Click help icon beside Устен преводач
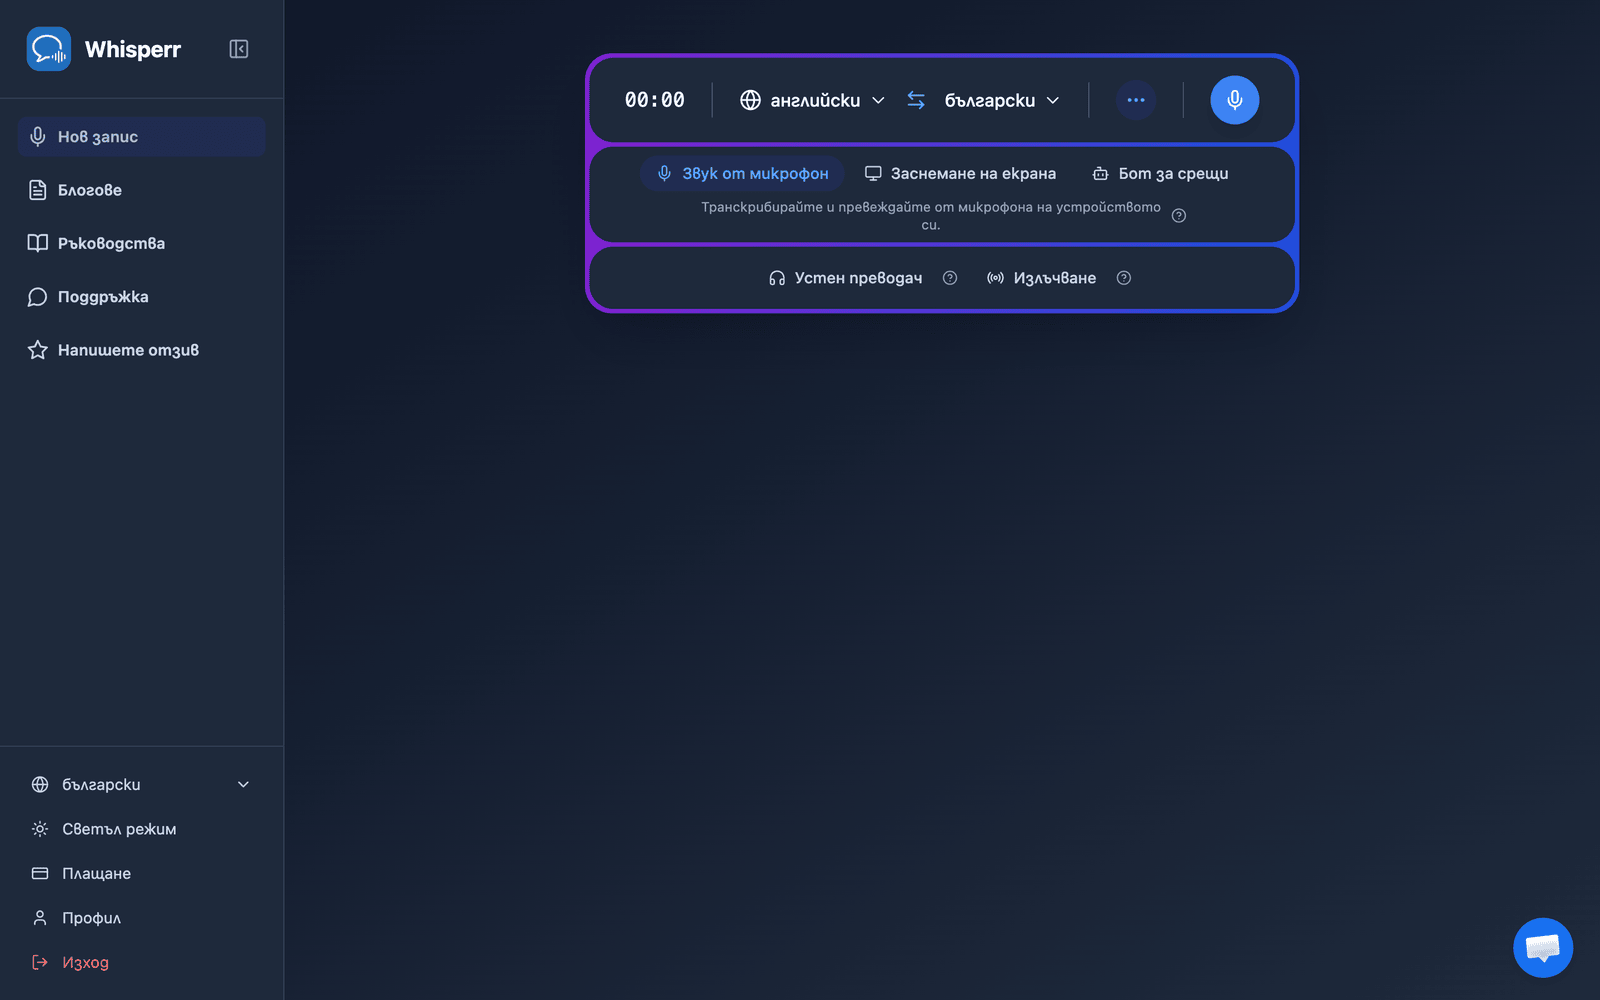The width and height of the screenshot is (1600, 1000). click(950, 278)
